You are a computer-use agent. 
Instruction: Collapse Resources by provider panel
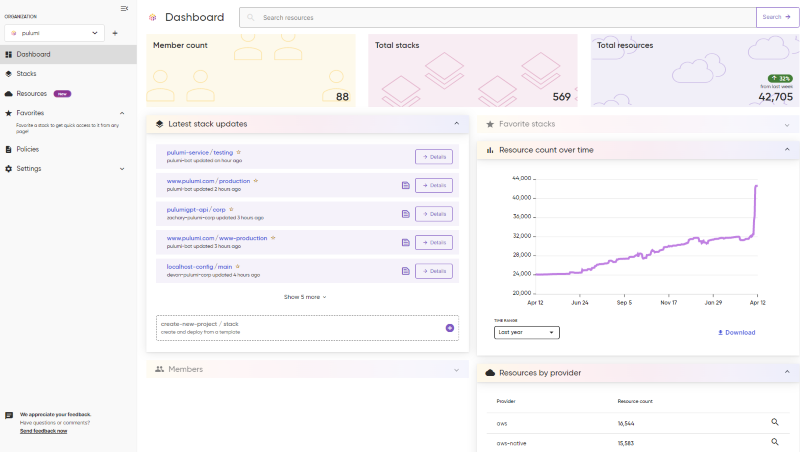[x=787, y=372]
